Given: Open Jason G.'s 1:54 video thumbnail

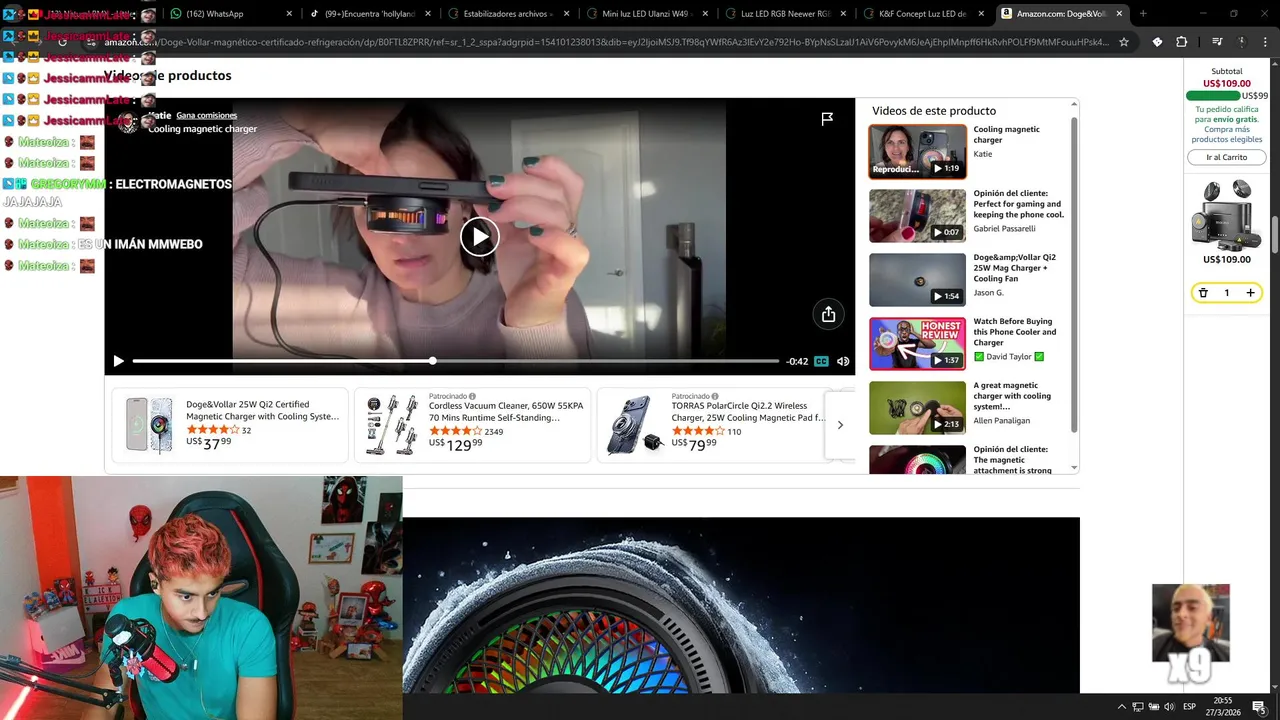Looking at the screenshot, I should (917, 279).
